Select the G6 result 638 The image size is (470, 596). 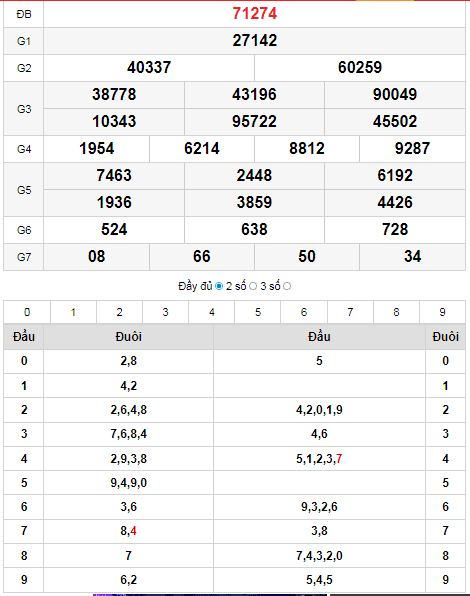[x=254, y=230]
